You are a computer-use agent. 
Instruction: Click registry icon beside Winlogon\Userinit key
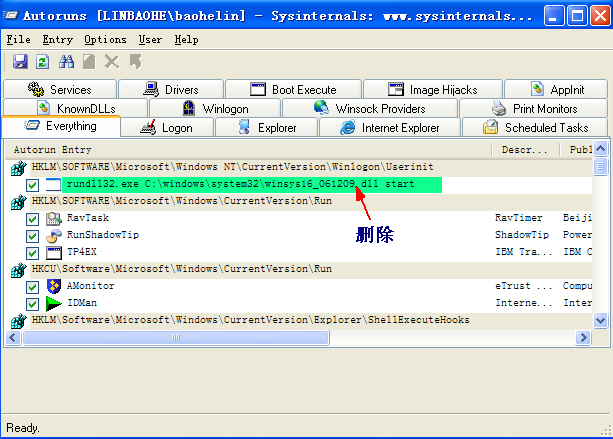pyautogui.click(x=18, y=168)
